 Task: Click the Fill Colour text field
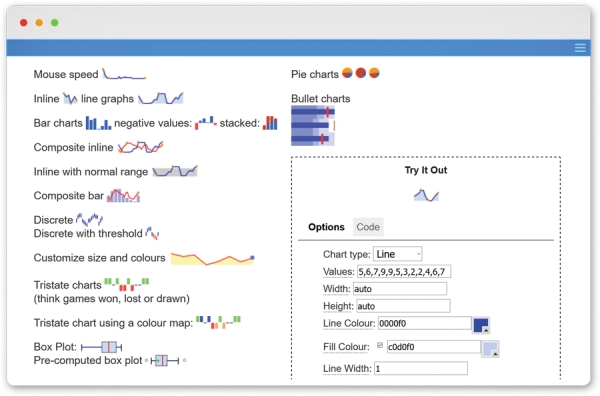434,347
